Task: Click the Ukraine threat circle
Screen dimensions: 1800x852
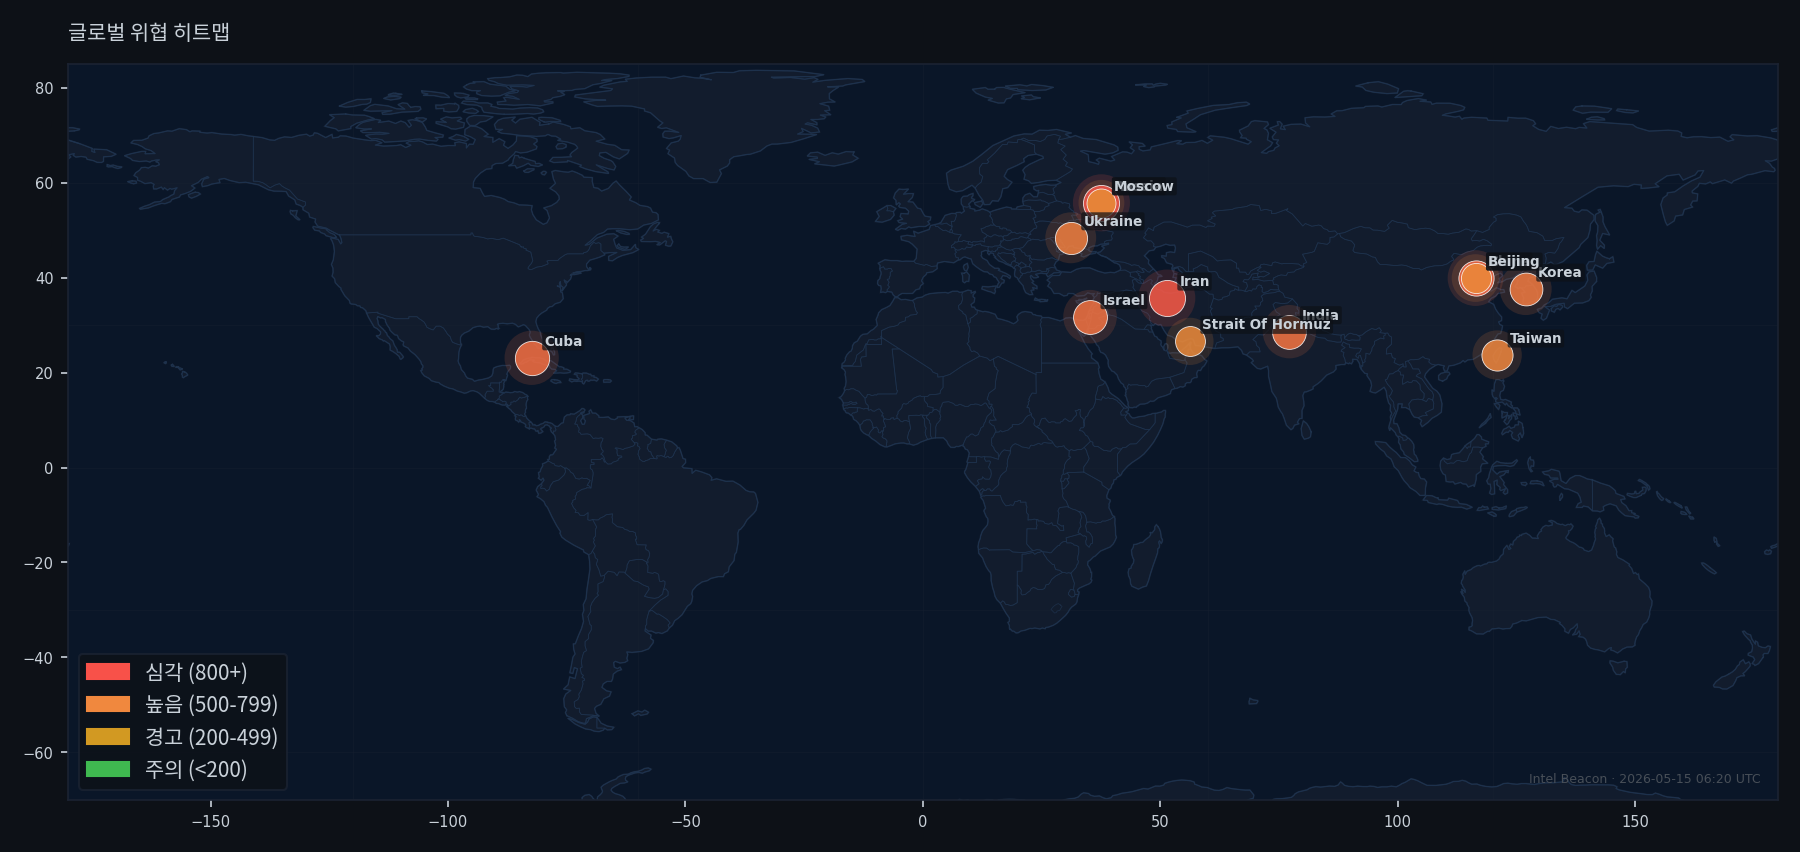Action: (x=1071, y=238)
